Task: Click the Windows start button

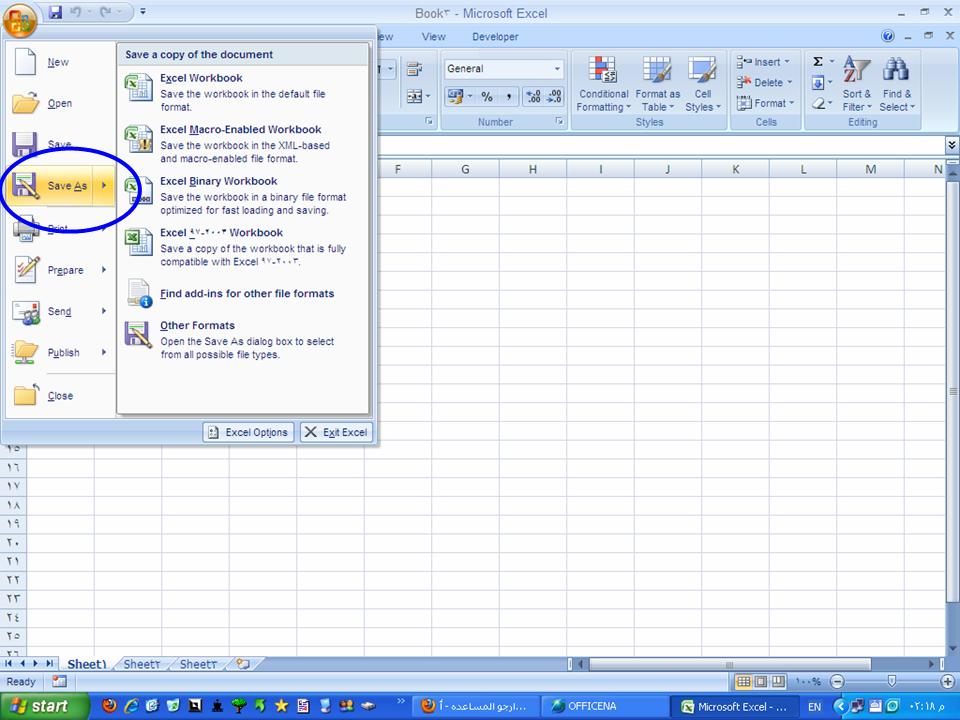Action: pyautogui.click(x=44, y=706)
